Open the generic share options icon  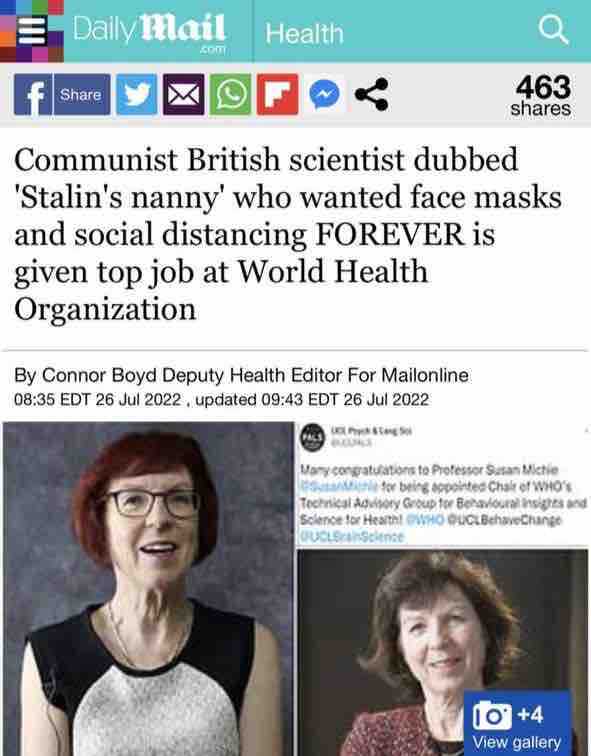click(371, 94)
